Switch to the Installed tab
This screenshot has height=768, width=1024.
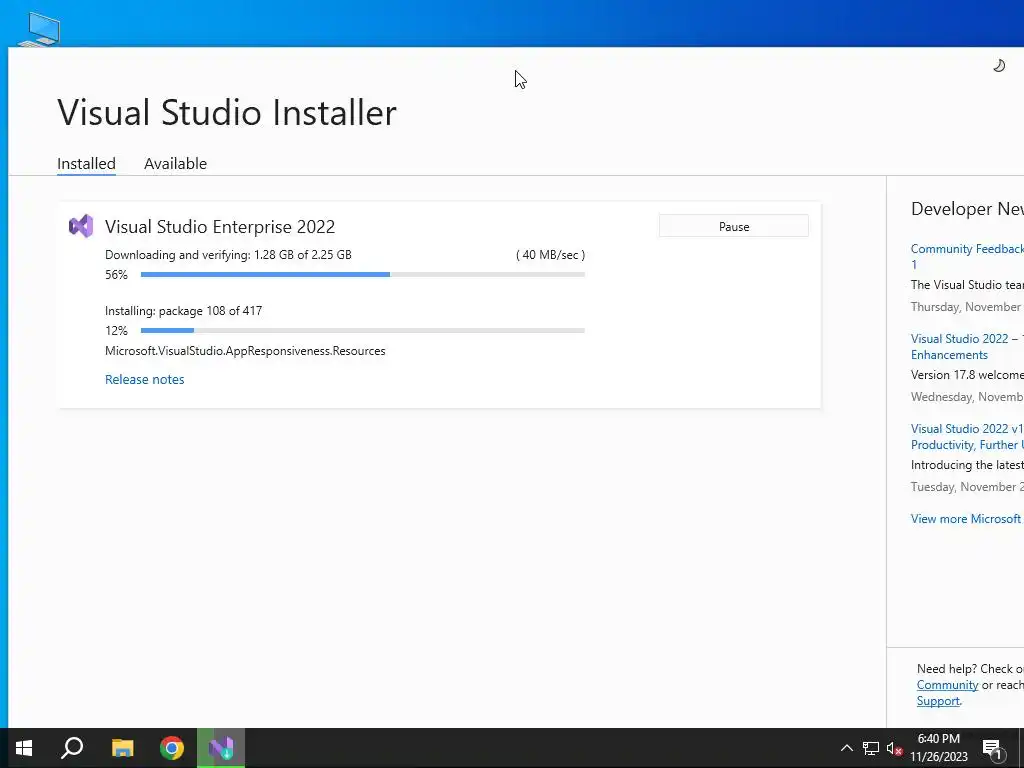(x=86, y=163)
